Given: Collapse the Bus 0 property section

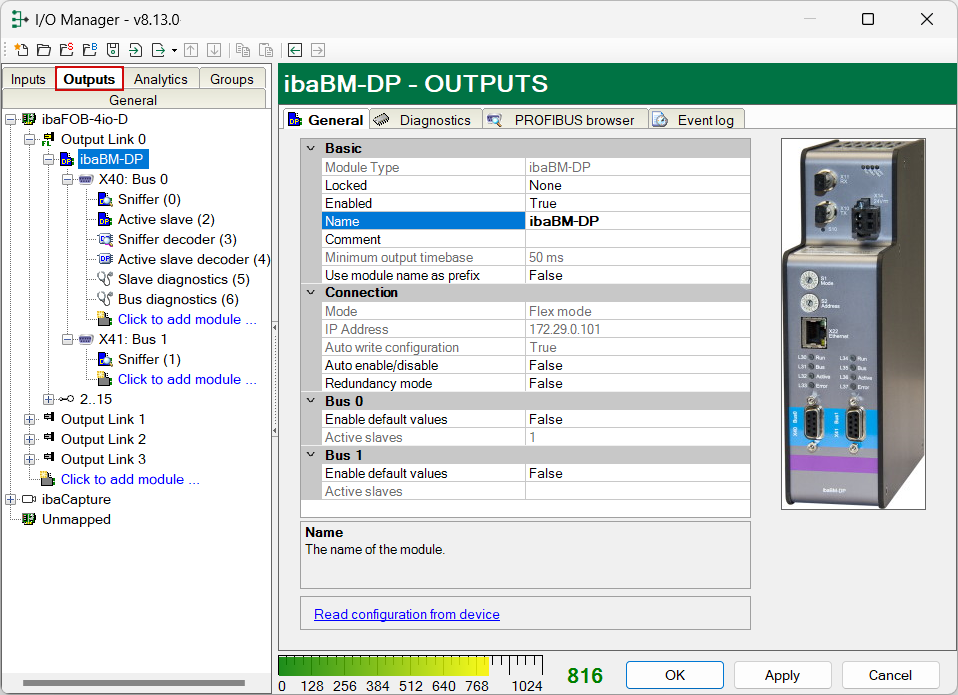Looking at the screenshot, I should click(x=311, y=401).
